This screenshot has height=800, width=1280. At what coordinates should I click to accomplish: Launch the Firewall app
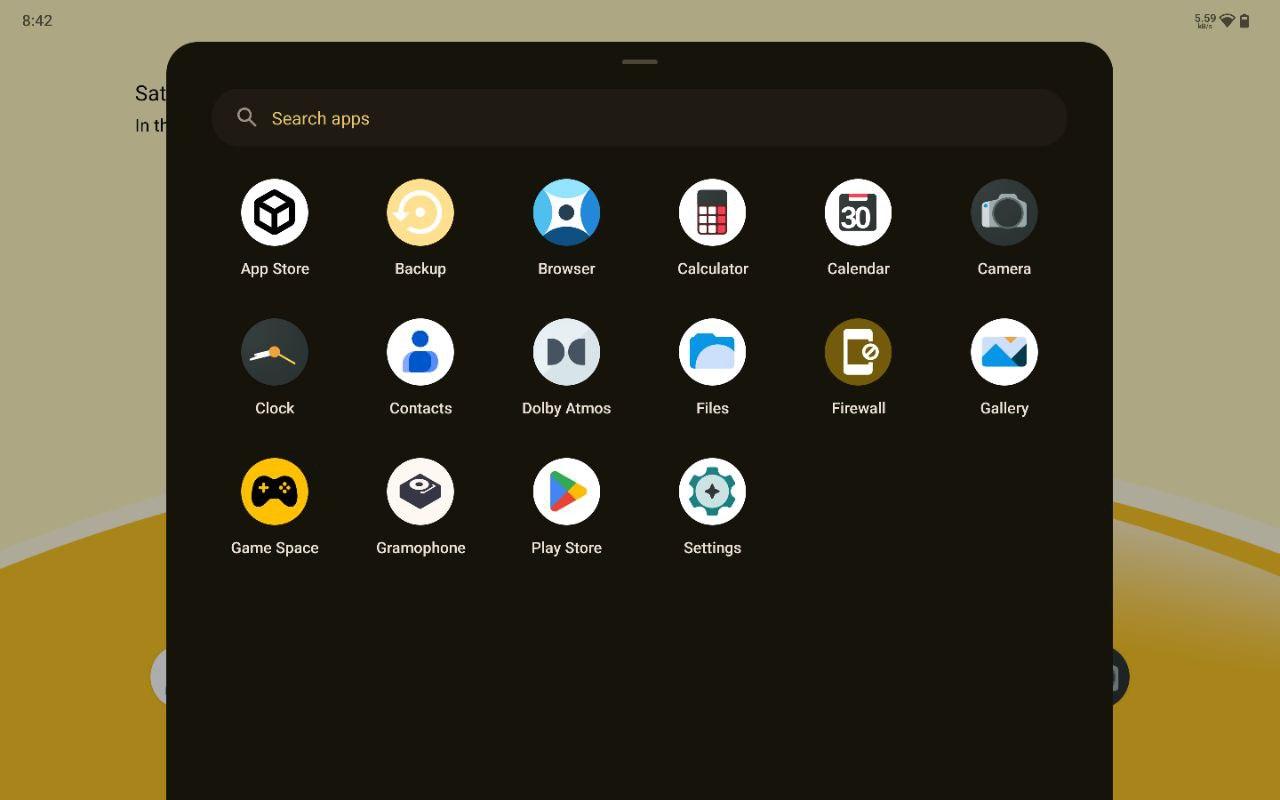pos(858,352)
